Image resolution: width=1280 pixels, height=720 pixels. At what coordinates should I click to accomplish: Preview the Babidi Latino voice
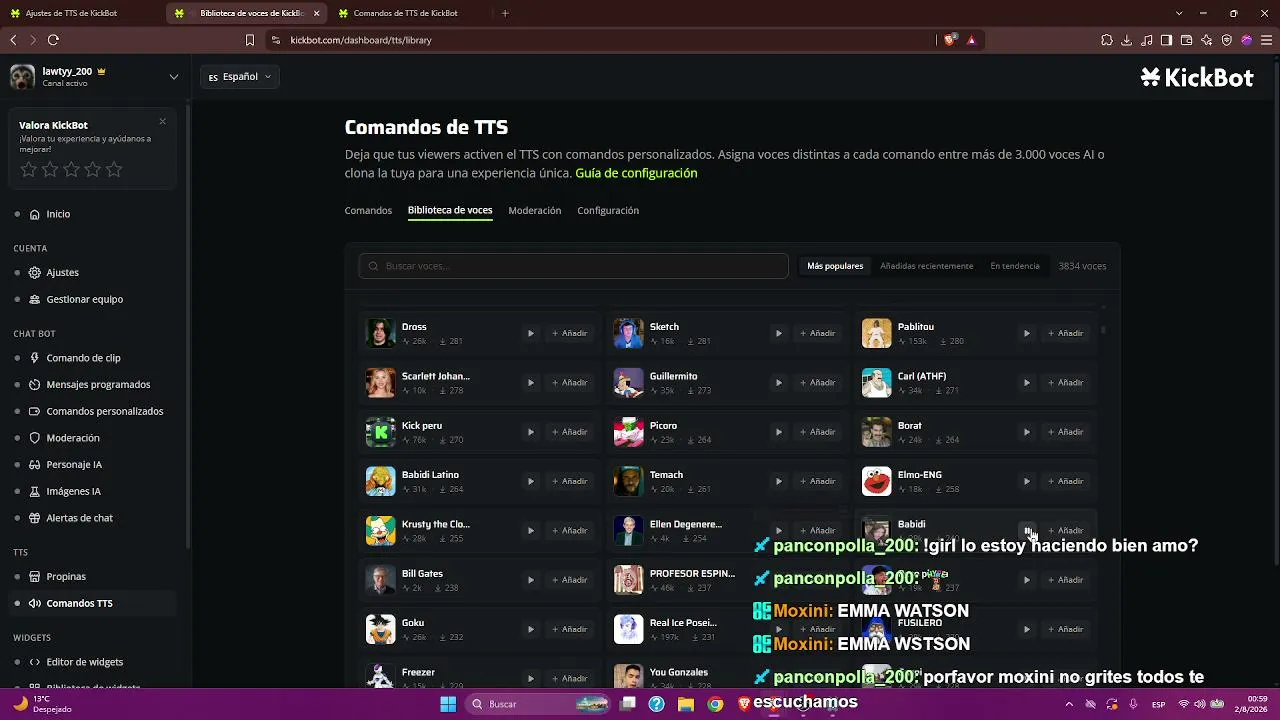[531, 481]
